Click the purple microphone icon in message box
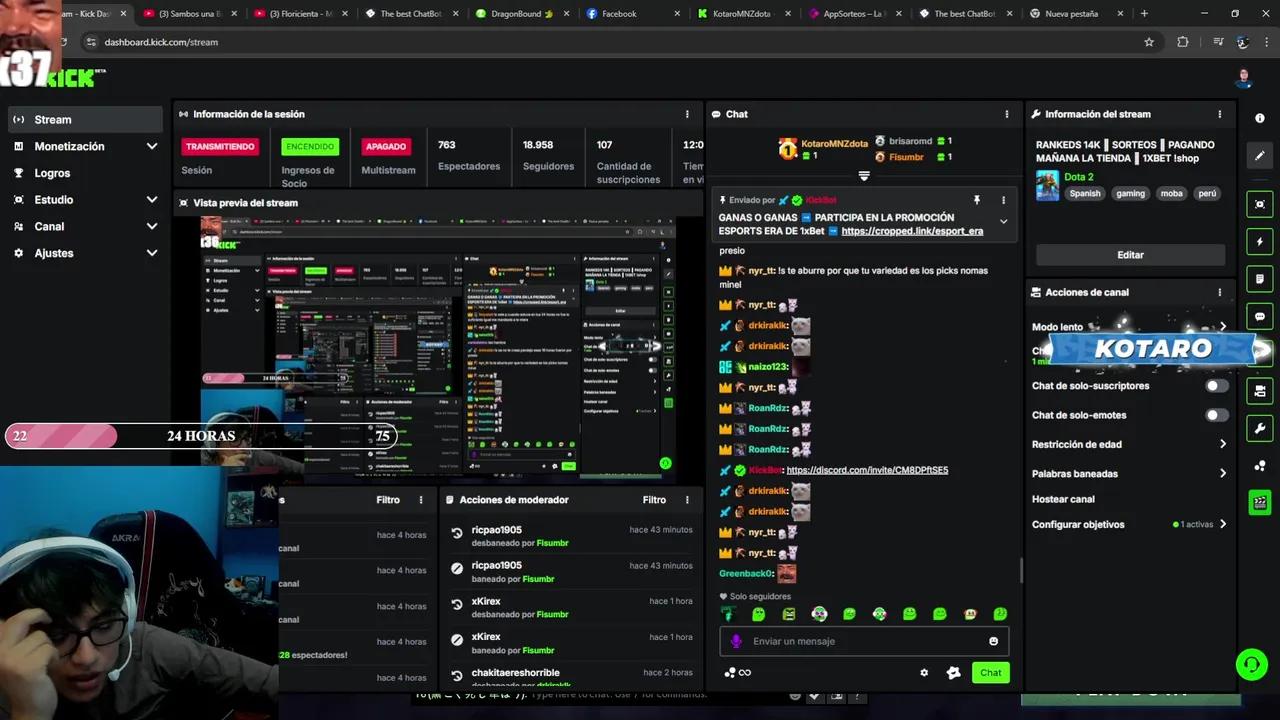The image size is (1280, 720). pos(736,641)
